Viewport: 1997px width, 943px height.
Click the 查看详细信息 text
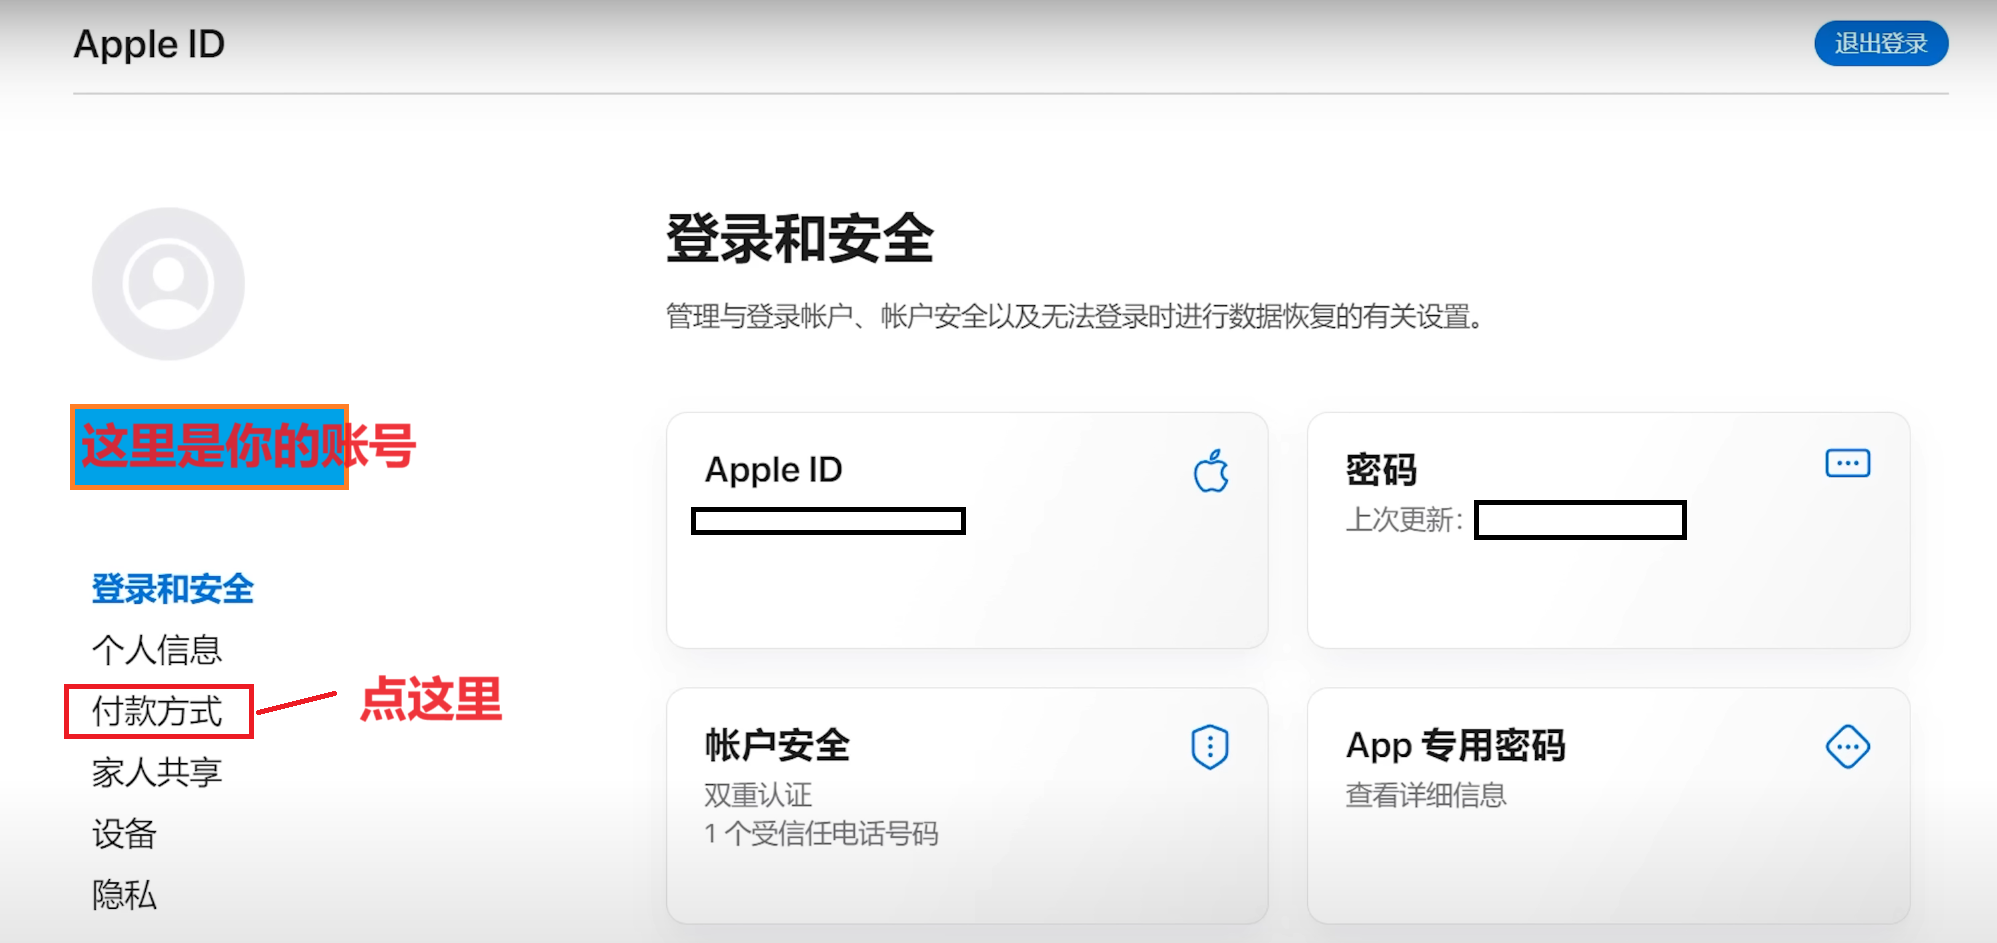pos(1426,796)
